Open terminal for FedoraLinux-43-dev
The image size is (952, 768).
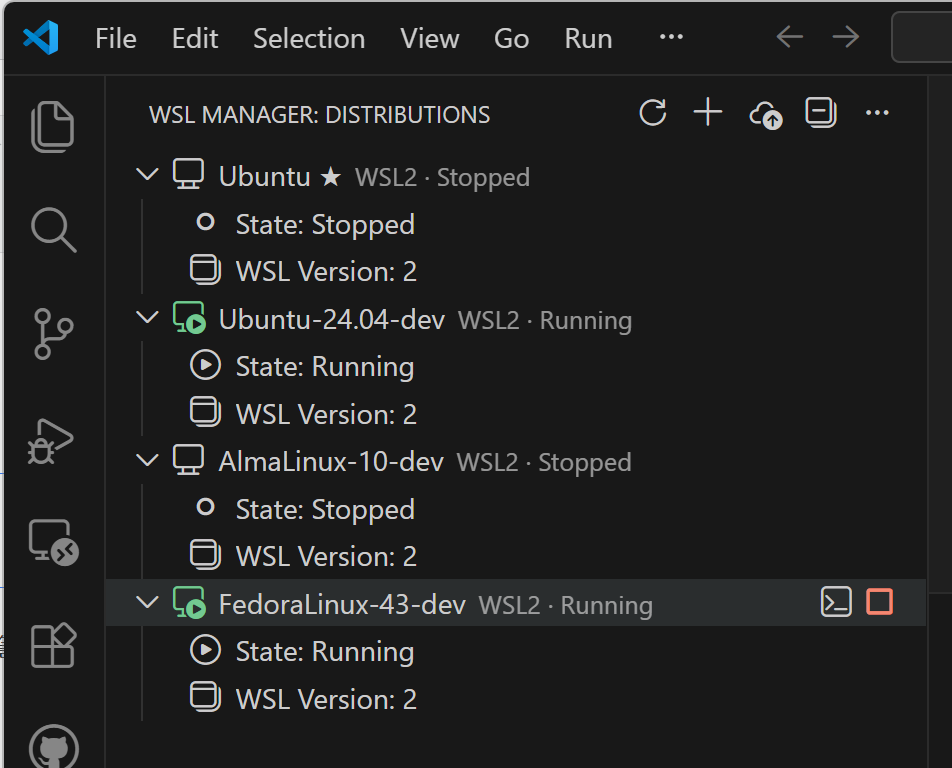(x=836, y=602)
